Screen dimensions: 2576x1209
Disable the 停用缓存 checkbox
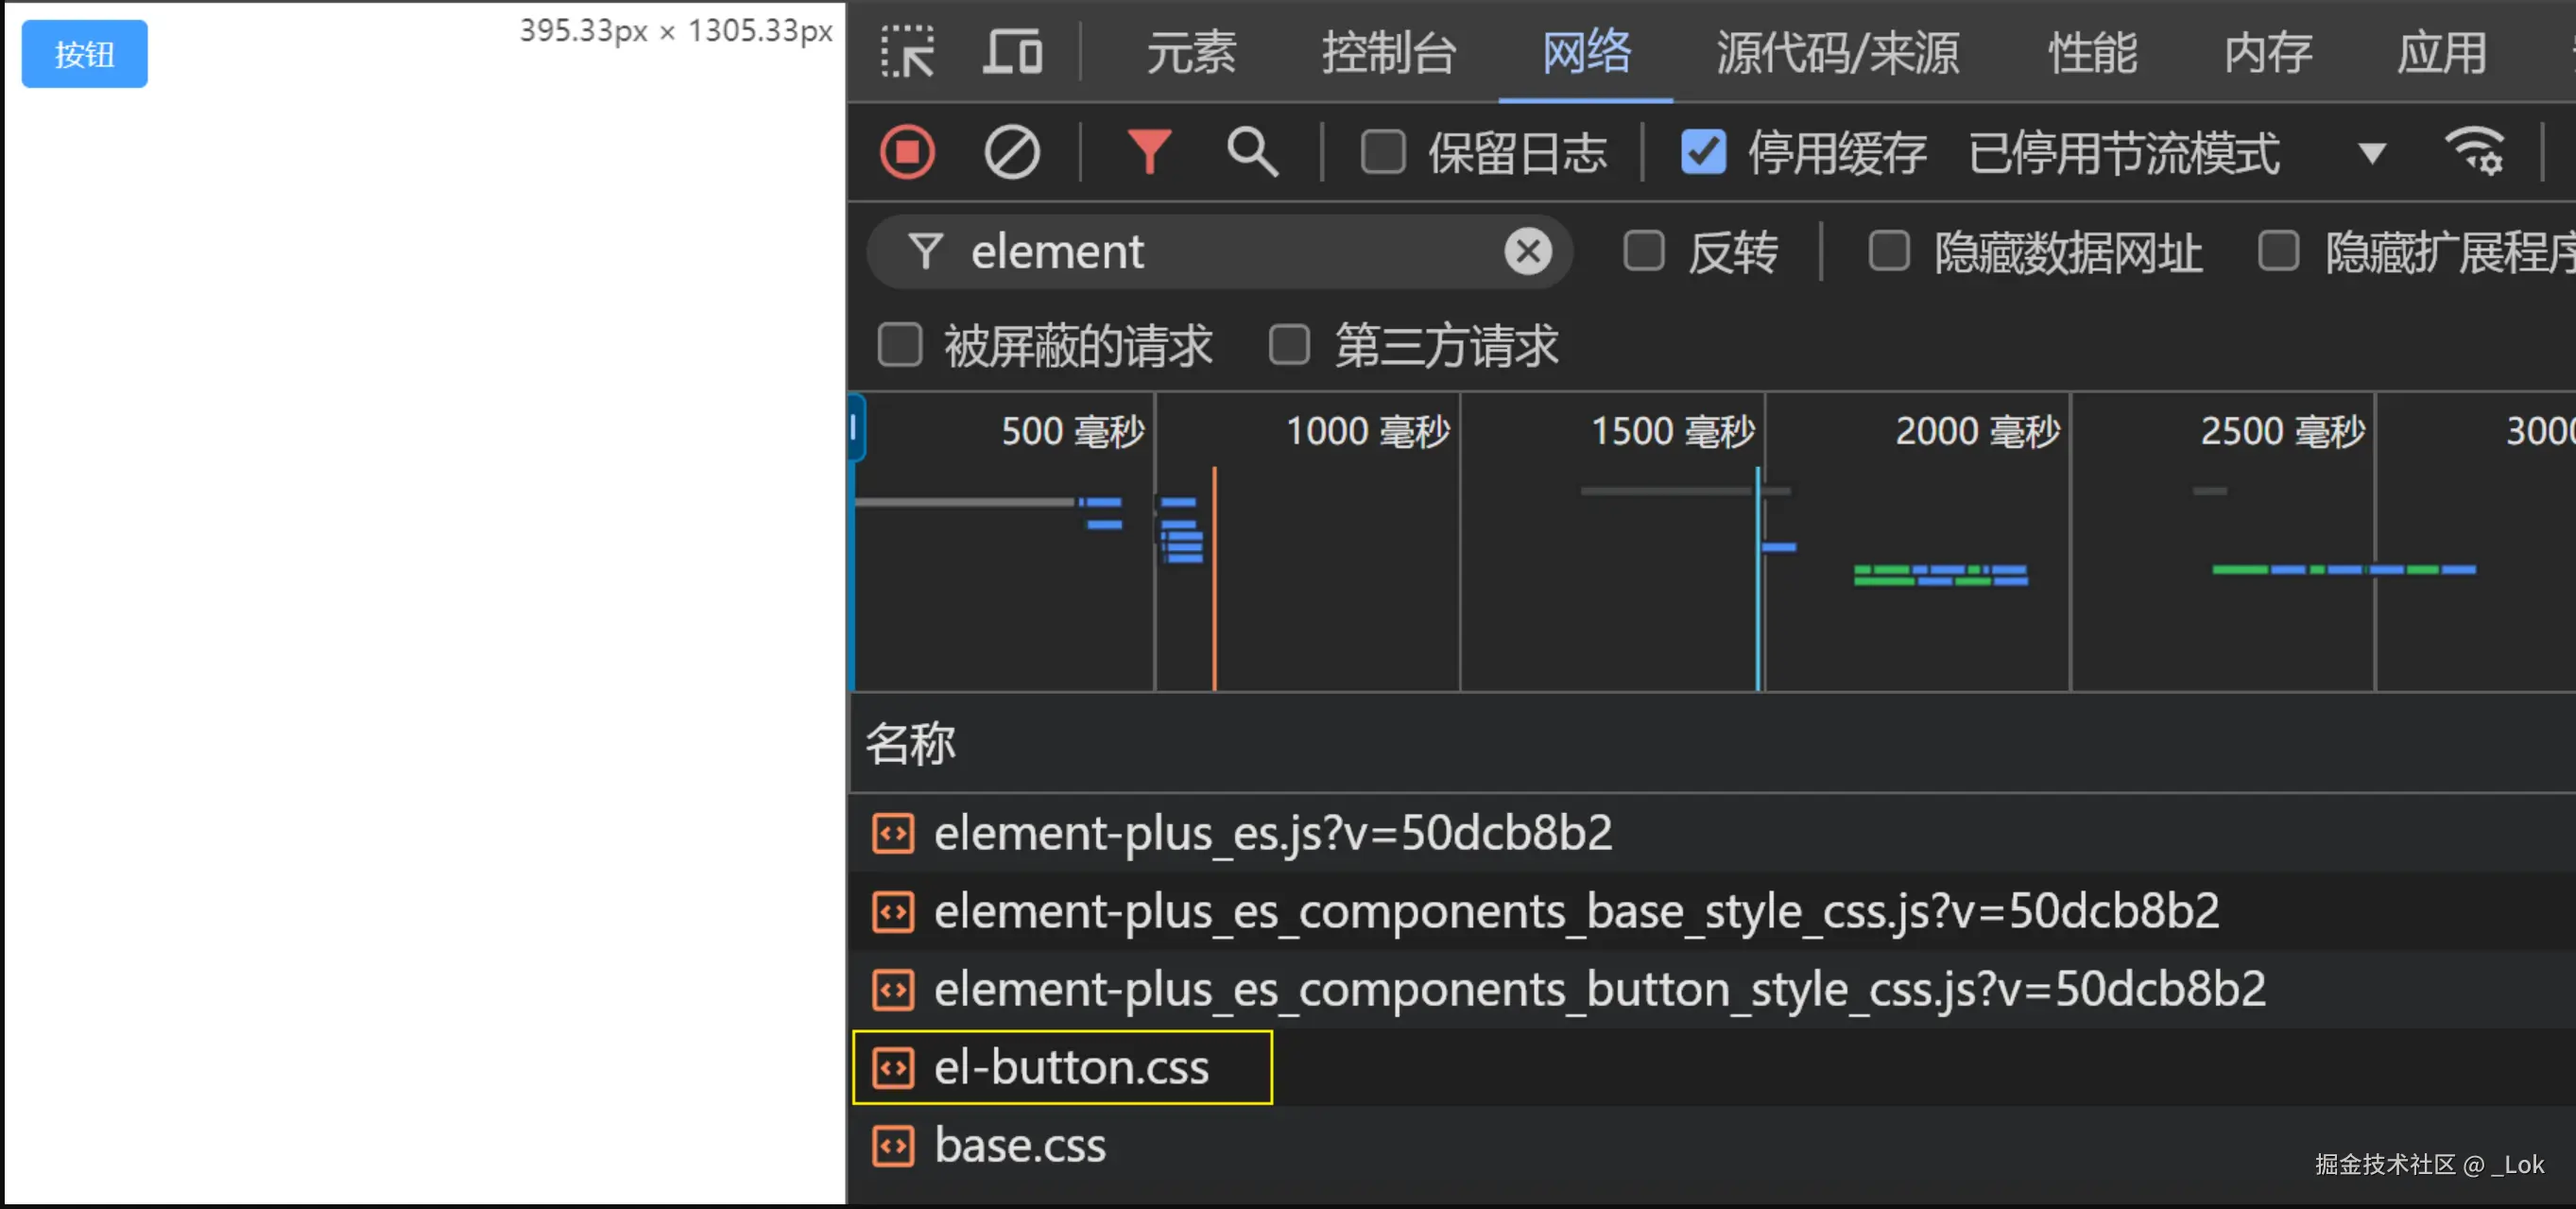pyautogui.click(x=1703, y=152)
